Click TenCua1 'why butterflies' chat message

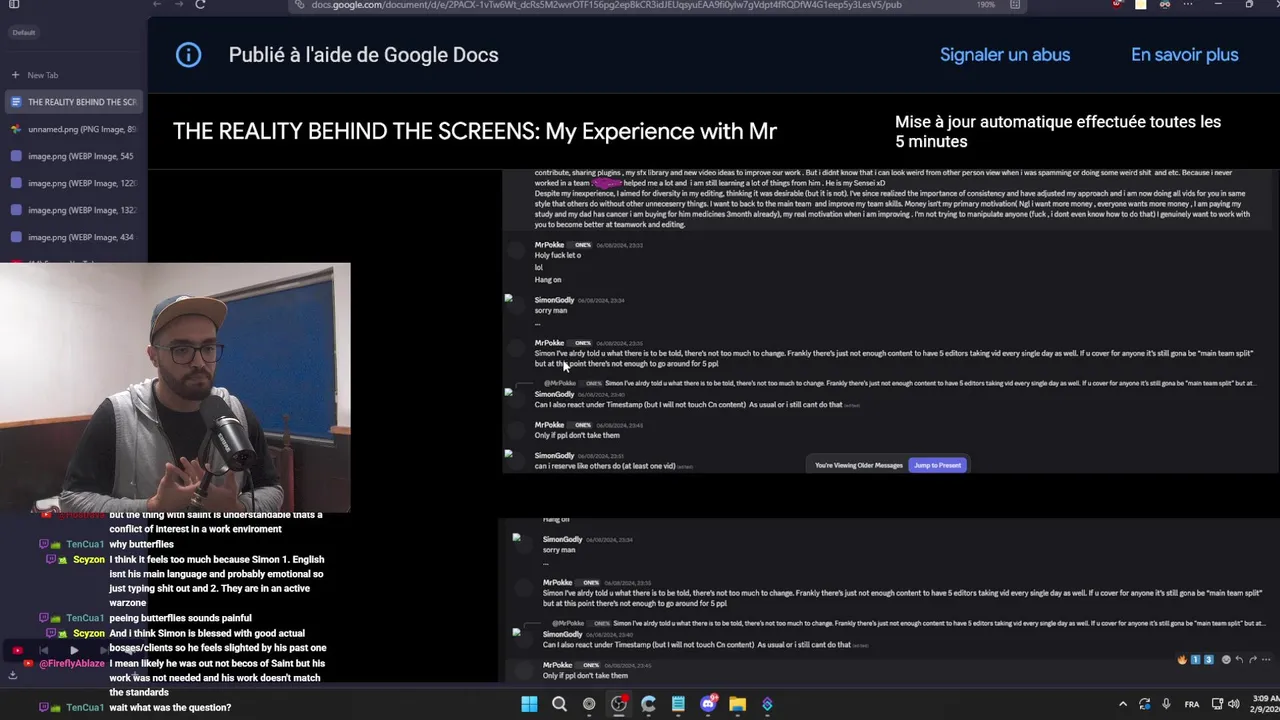141,544
